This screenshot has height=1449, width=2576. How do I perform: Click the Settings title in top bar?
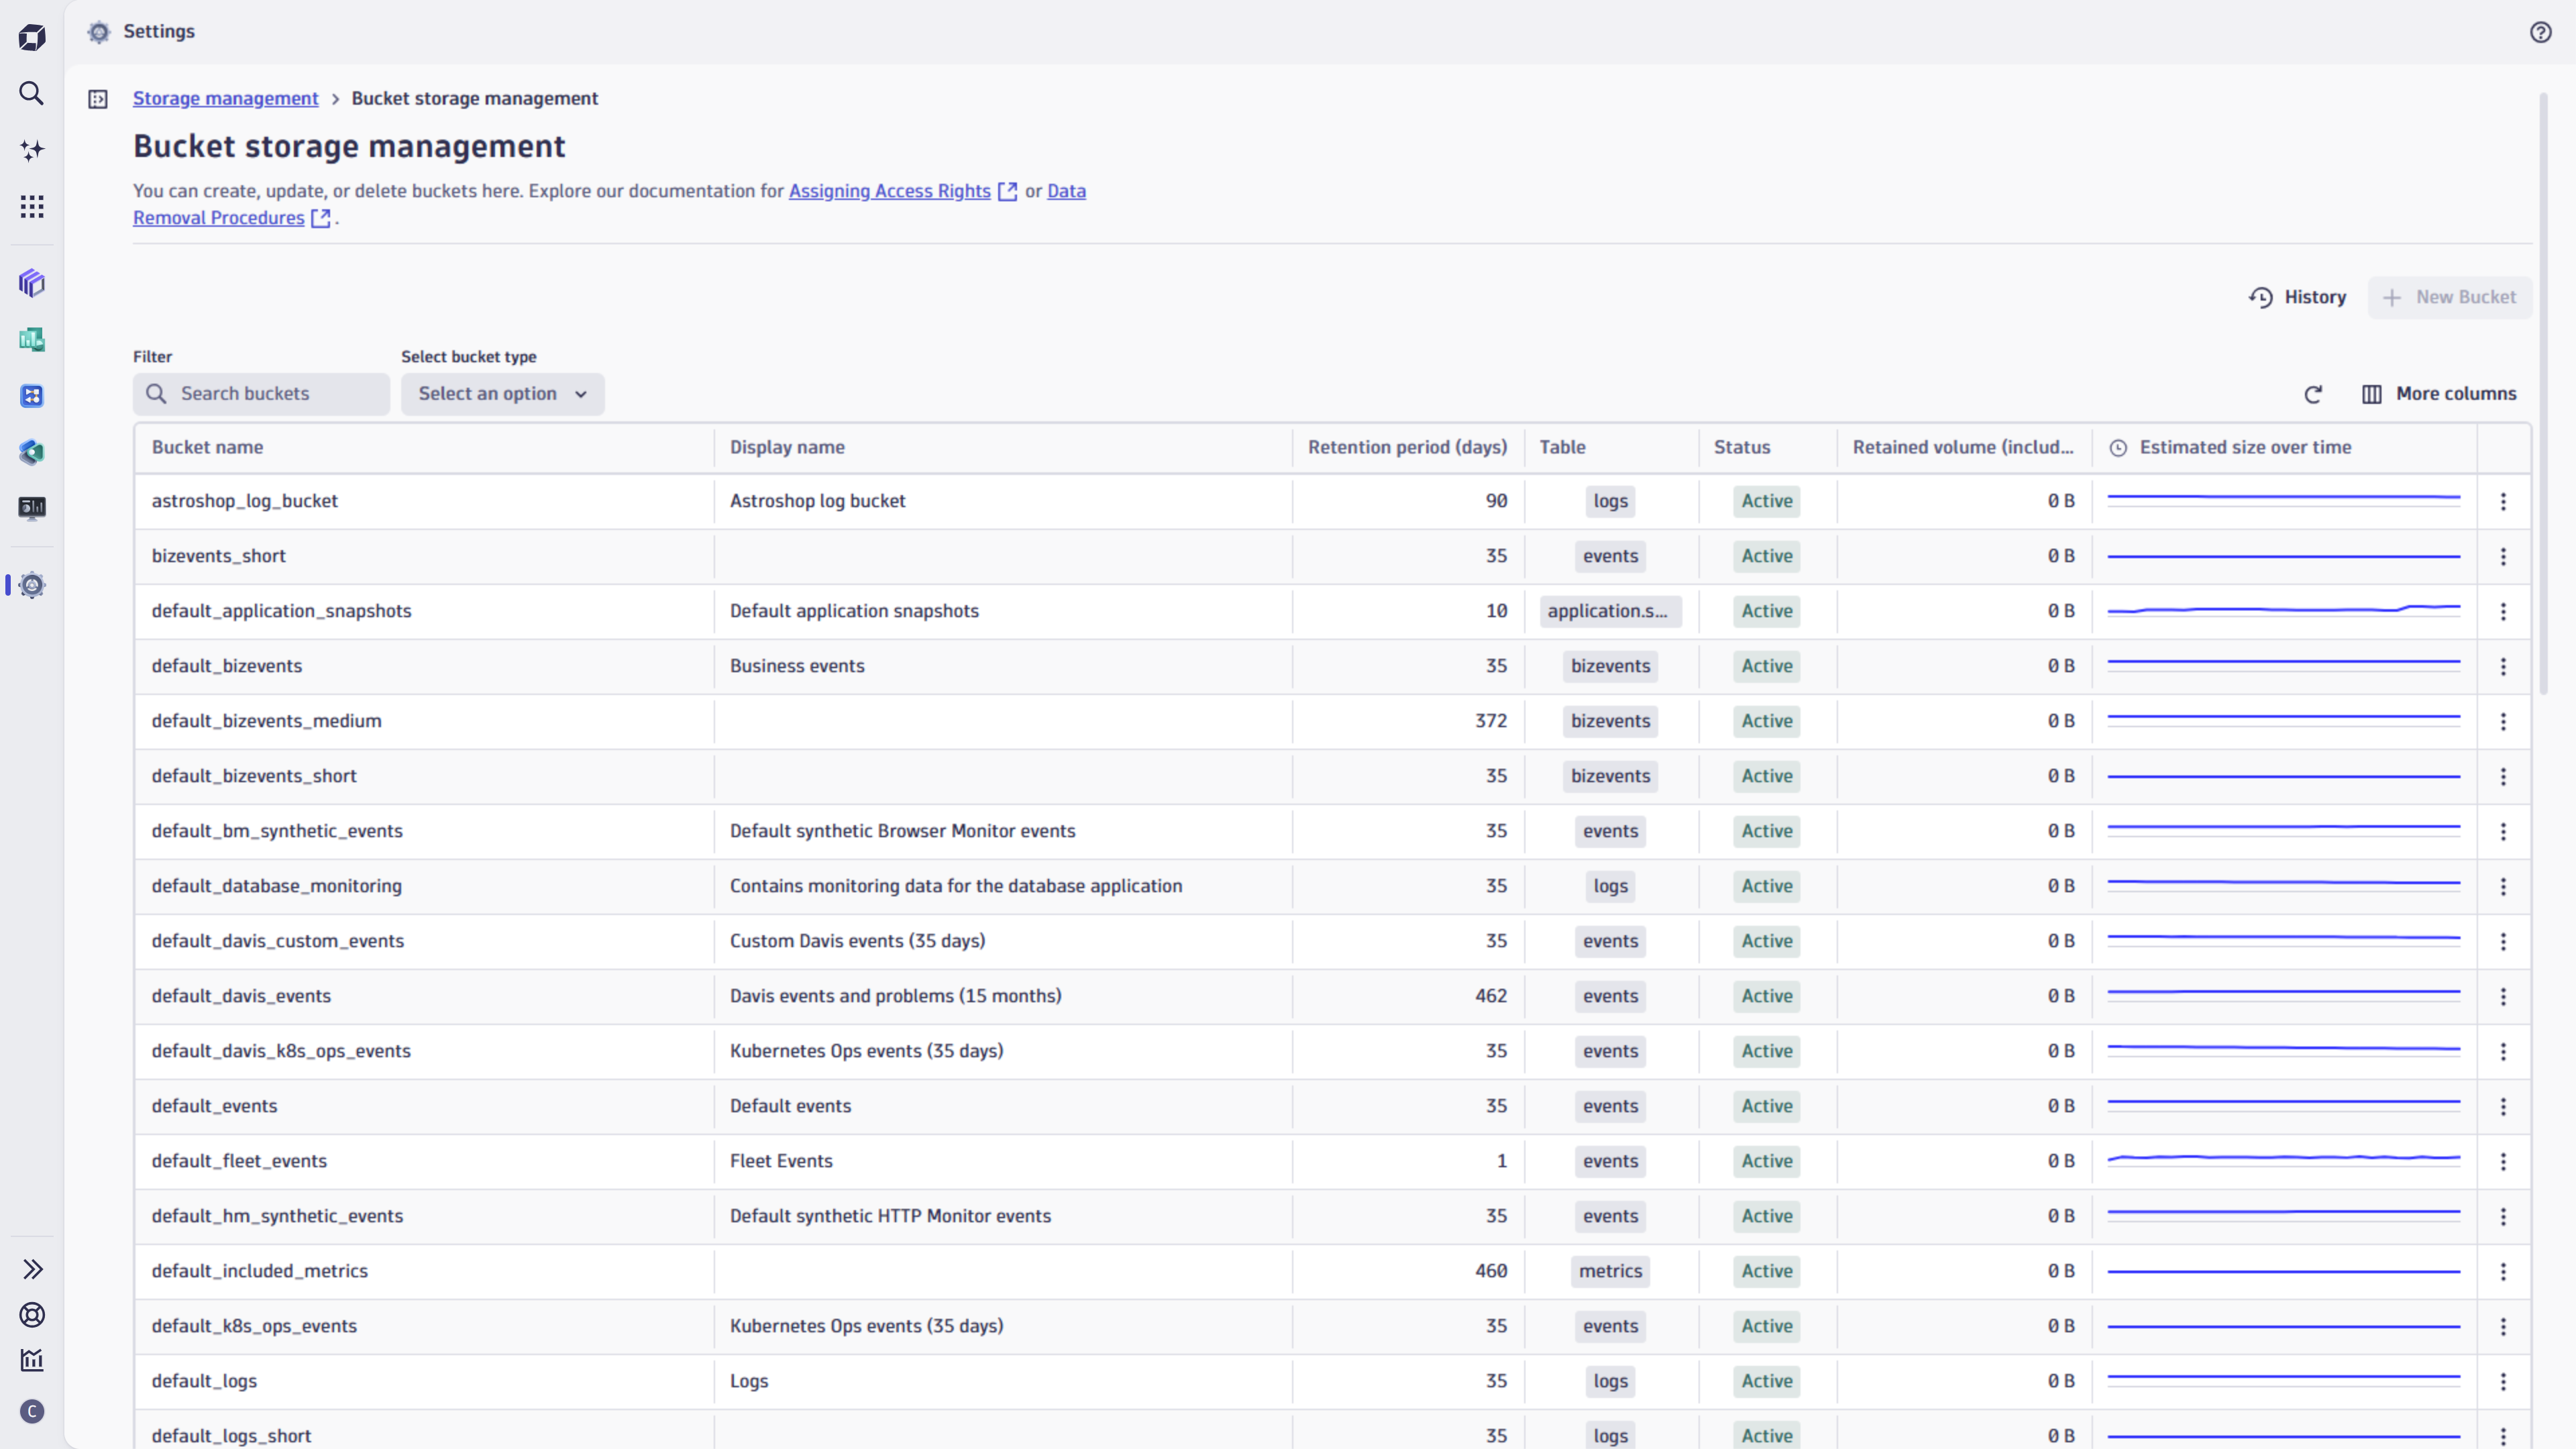(159, 32)
